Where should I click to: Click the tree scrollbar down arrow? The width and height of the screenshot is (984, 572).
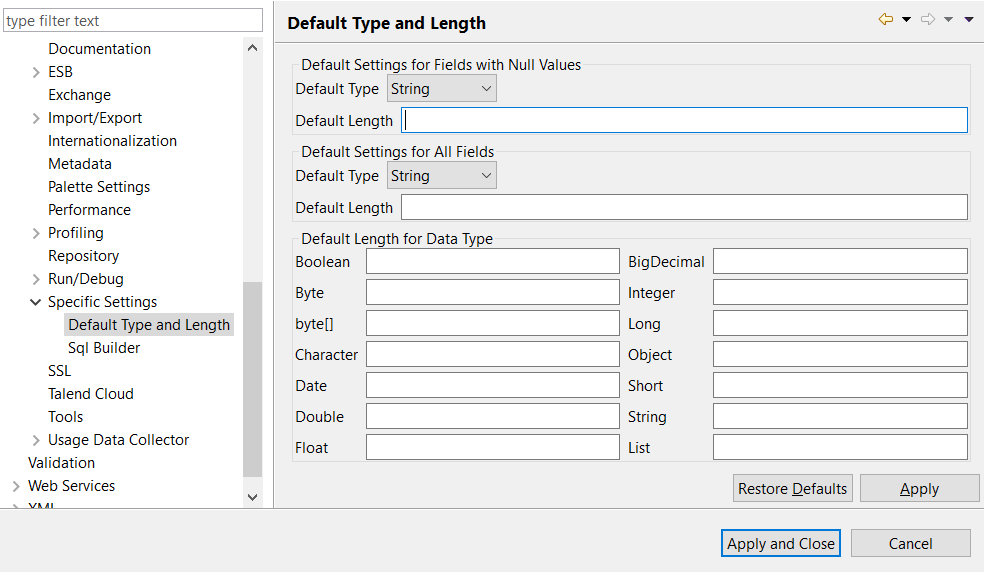click(252, 497)
